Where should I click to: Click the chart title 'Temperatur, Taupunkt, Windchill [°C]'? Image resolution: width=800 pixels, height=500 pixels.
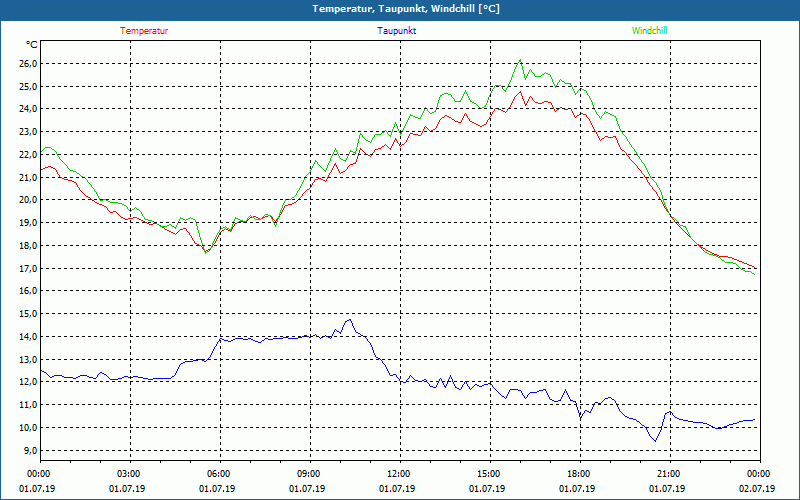point(406,9)
